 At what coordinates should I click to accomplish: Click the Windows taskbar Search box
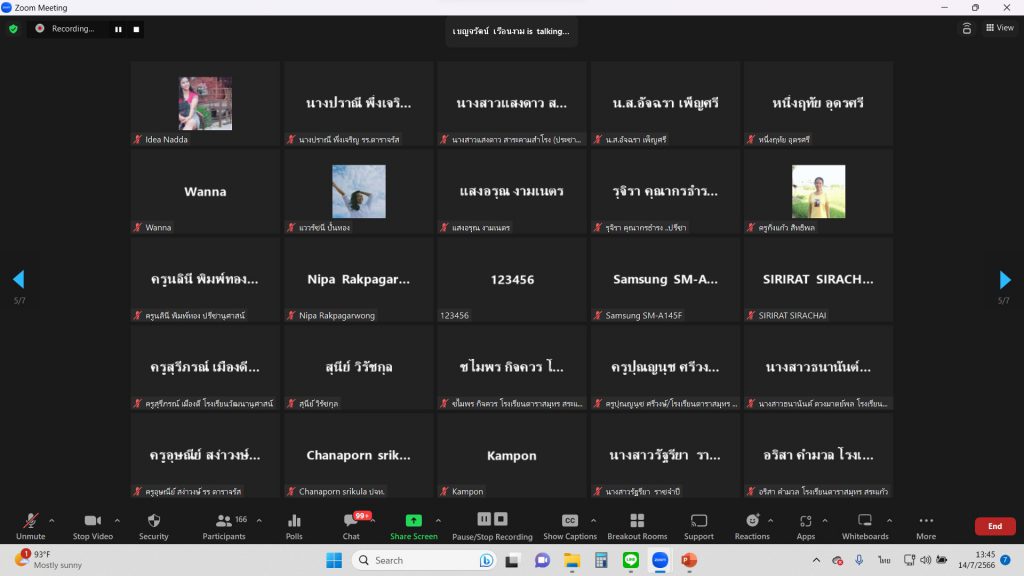(x=420, y=560)
